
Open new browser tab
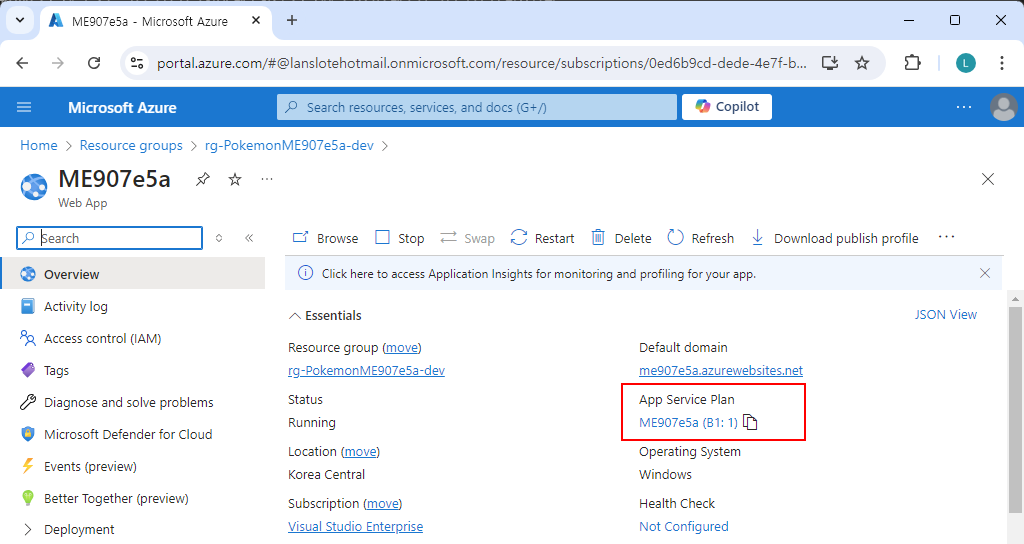292,20
